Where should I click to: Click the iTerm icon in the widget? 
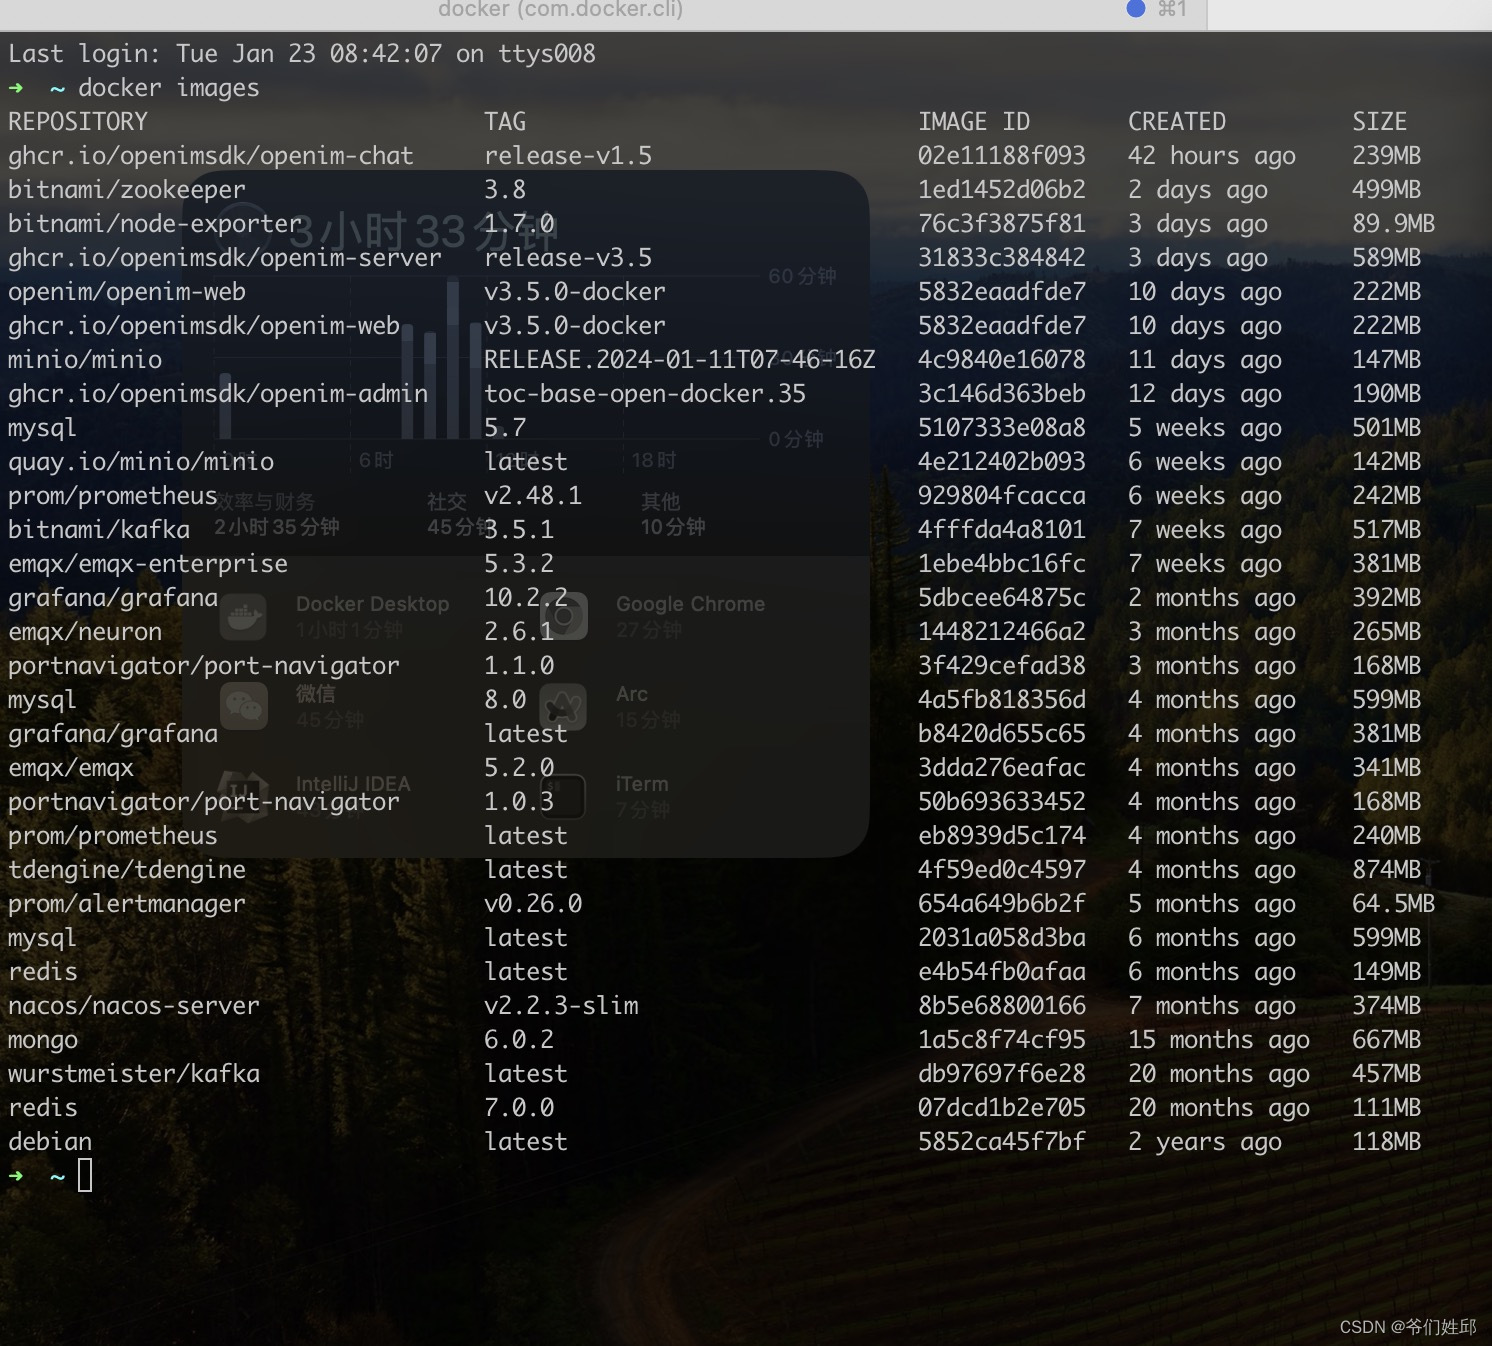(x=563, y=797)
